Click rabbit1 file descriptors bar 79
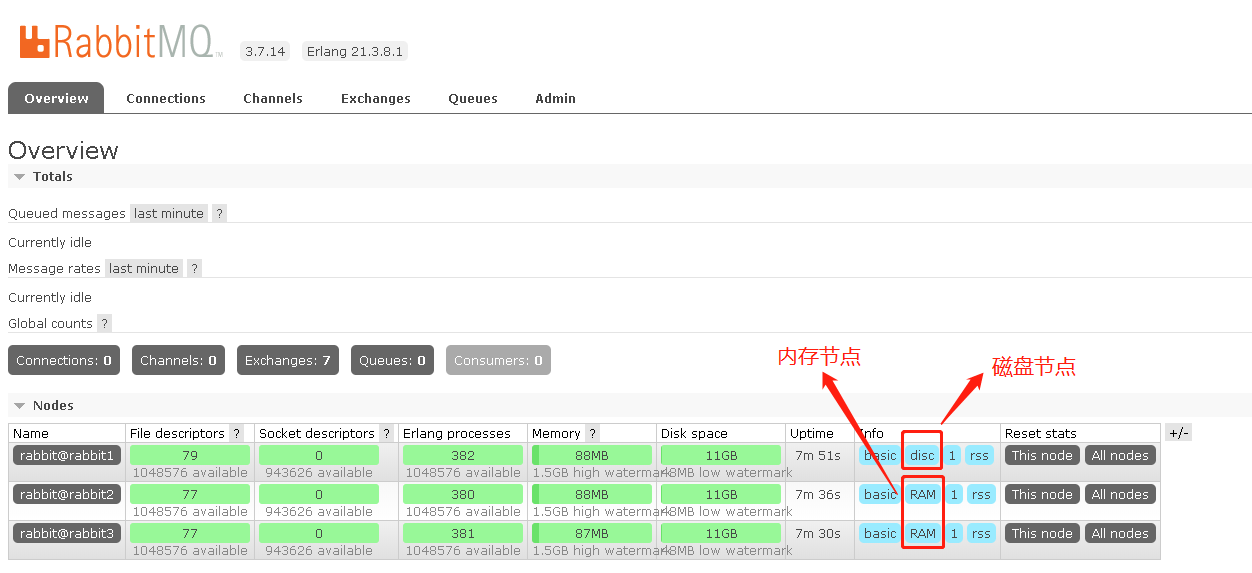 click(x=190, y=455)
